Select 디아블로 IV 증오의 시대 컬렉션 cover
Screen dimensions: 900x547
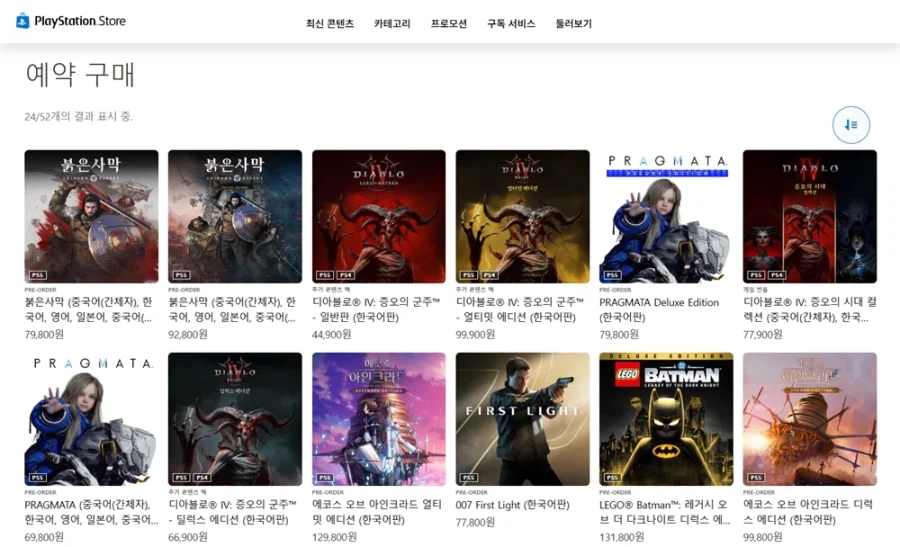809,216
